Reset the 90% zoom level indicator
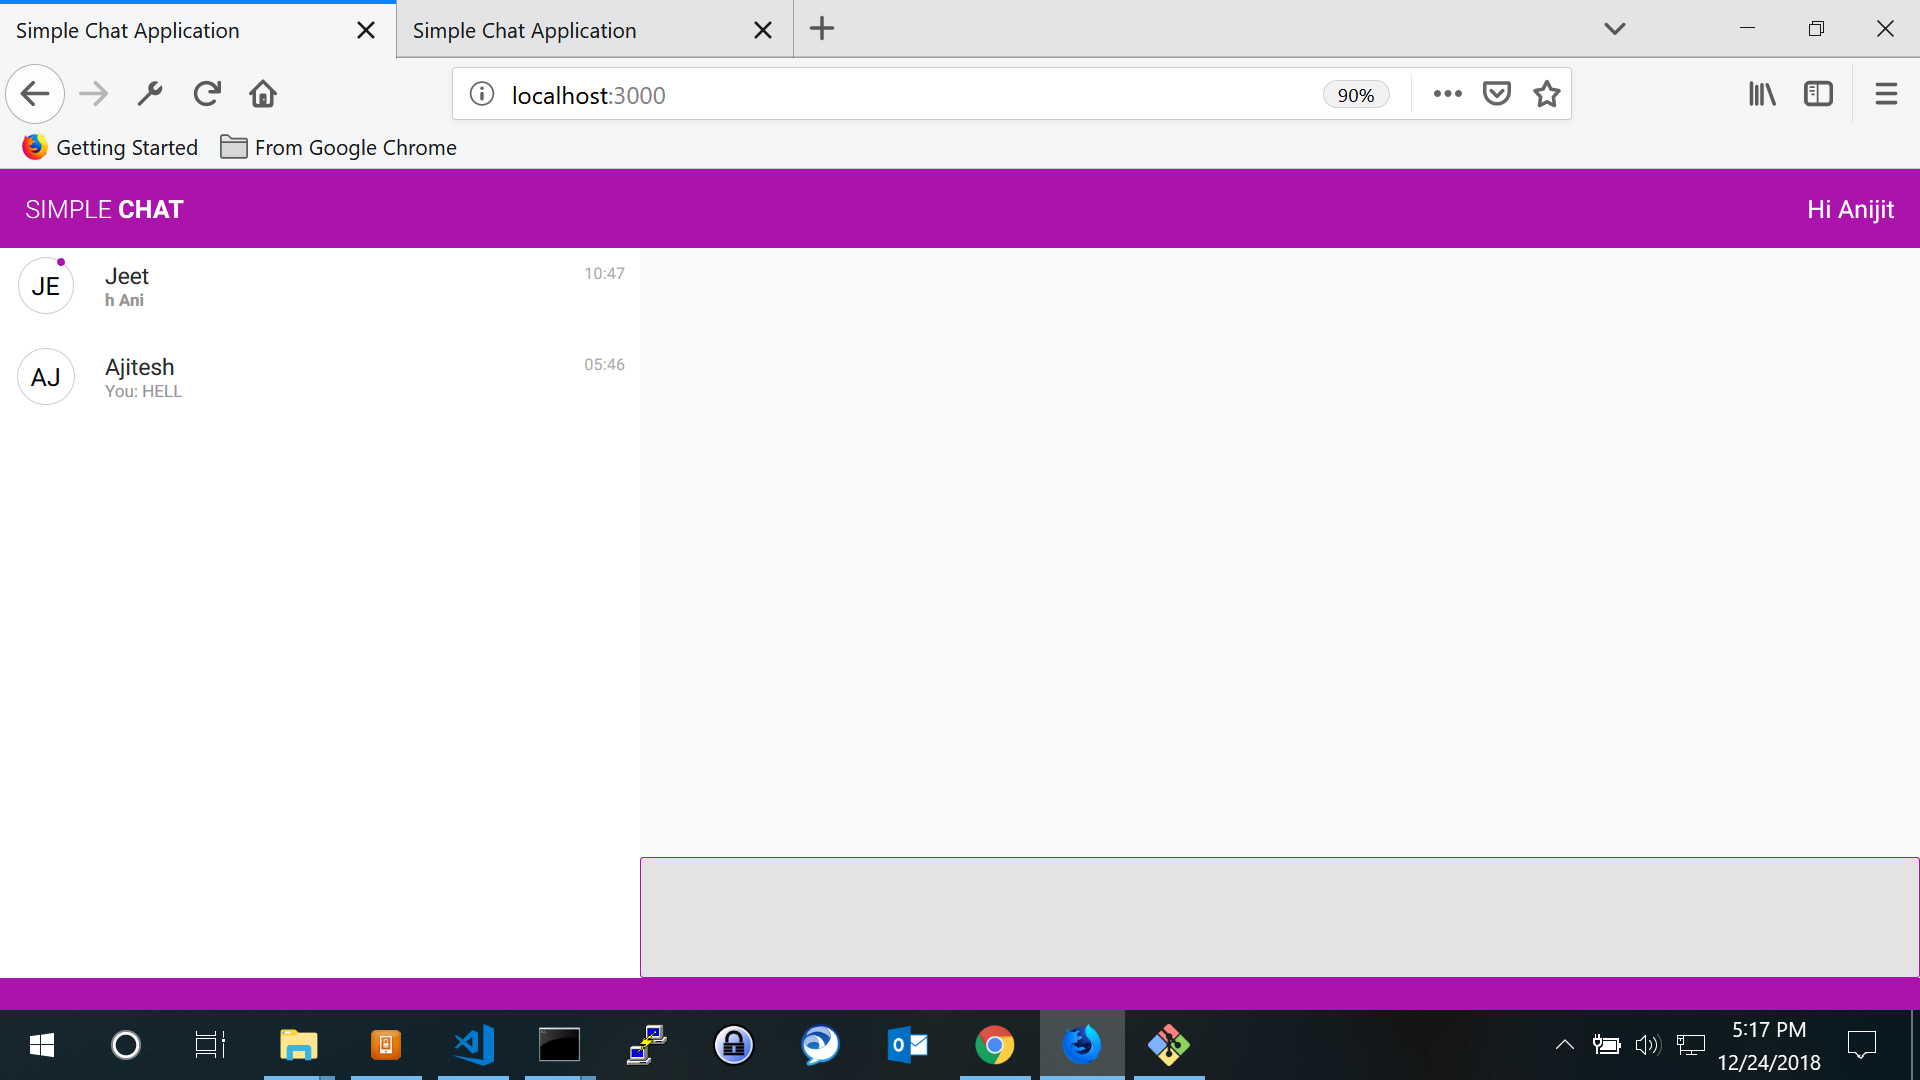This screenshot has height=1080, width=1920. coord(1355,95)
